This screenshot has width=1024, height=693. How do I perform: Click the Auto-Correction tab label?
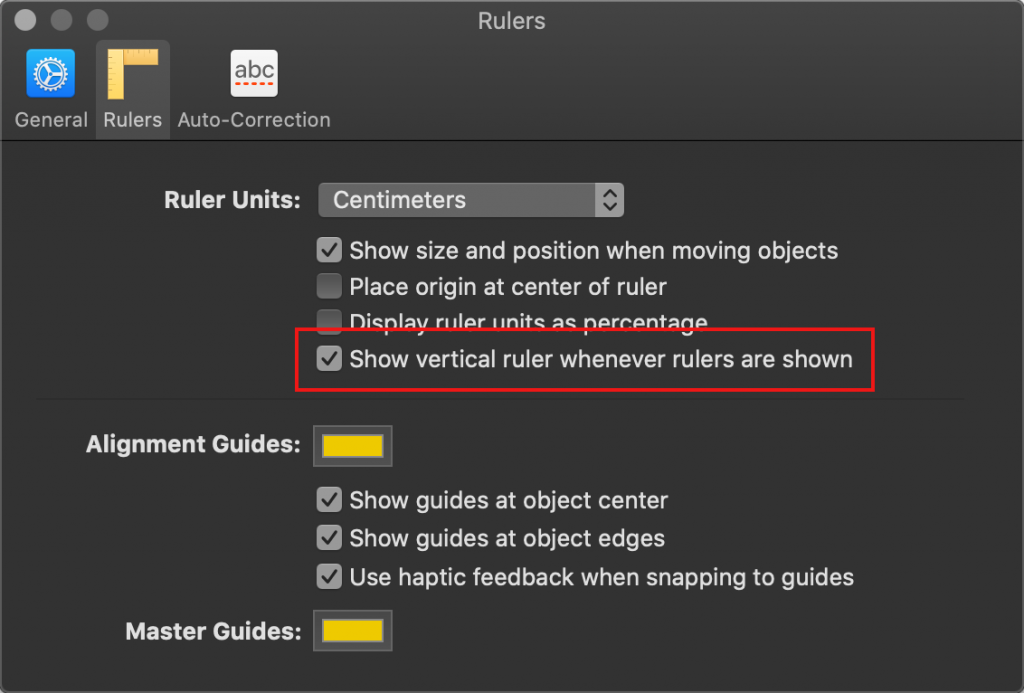pos(254,120)
